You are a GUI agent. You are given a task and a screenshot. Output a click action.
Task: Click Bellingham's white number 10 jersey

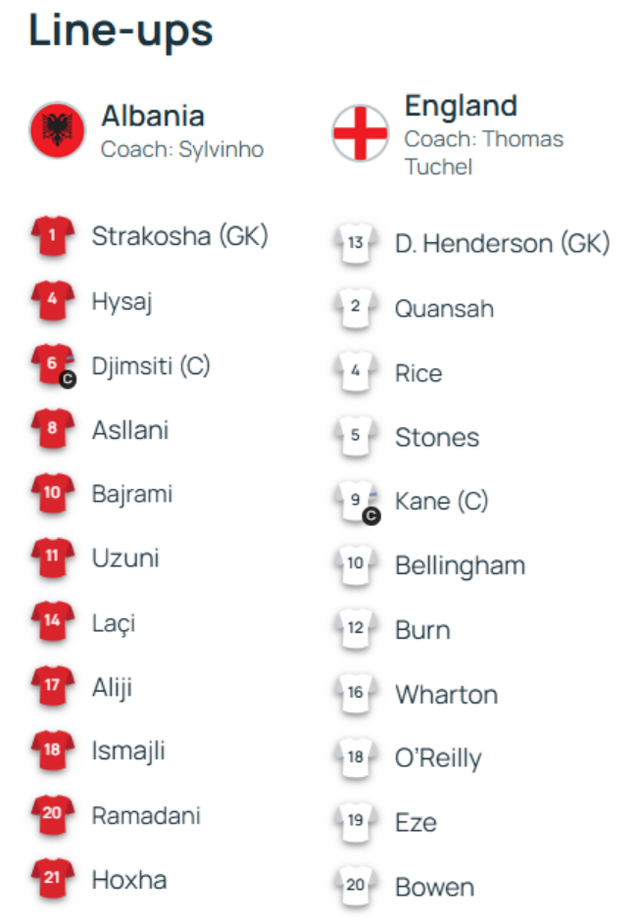point(356,565)
